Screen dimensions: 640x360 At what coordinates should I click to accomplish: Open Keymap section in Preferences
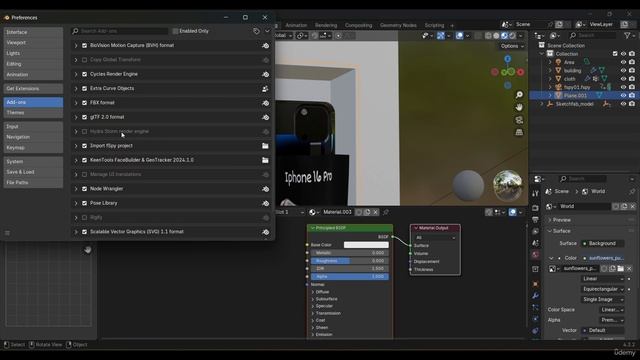click(33, 148)
